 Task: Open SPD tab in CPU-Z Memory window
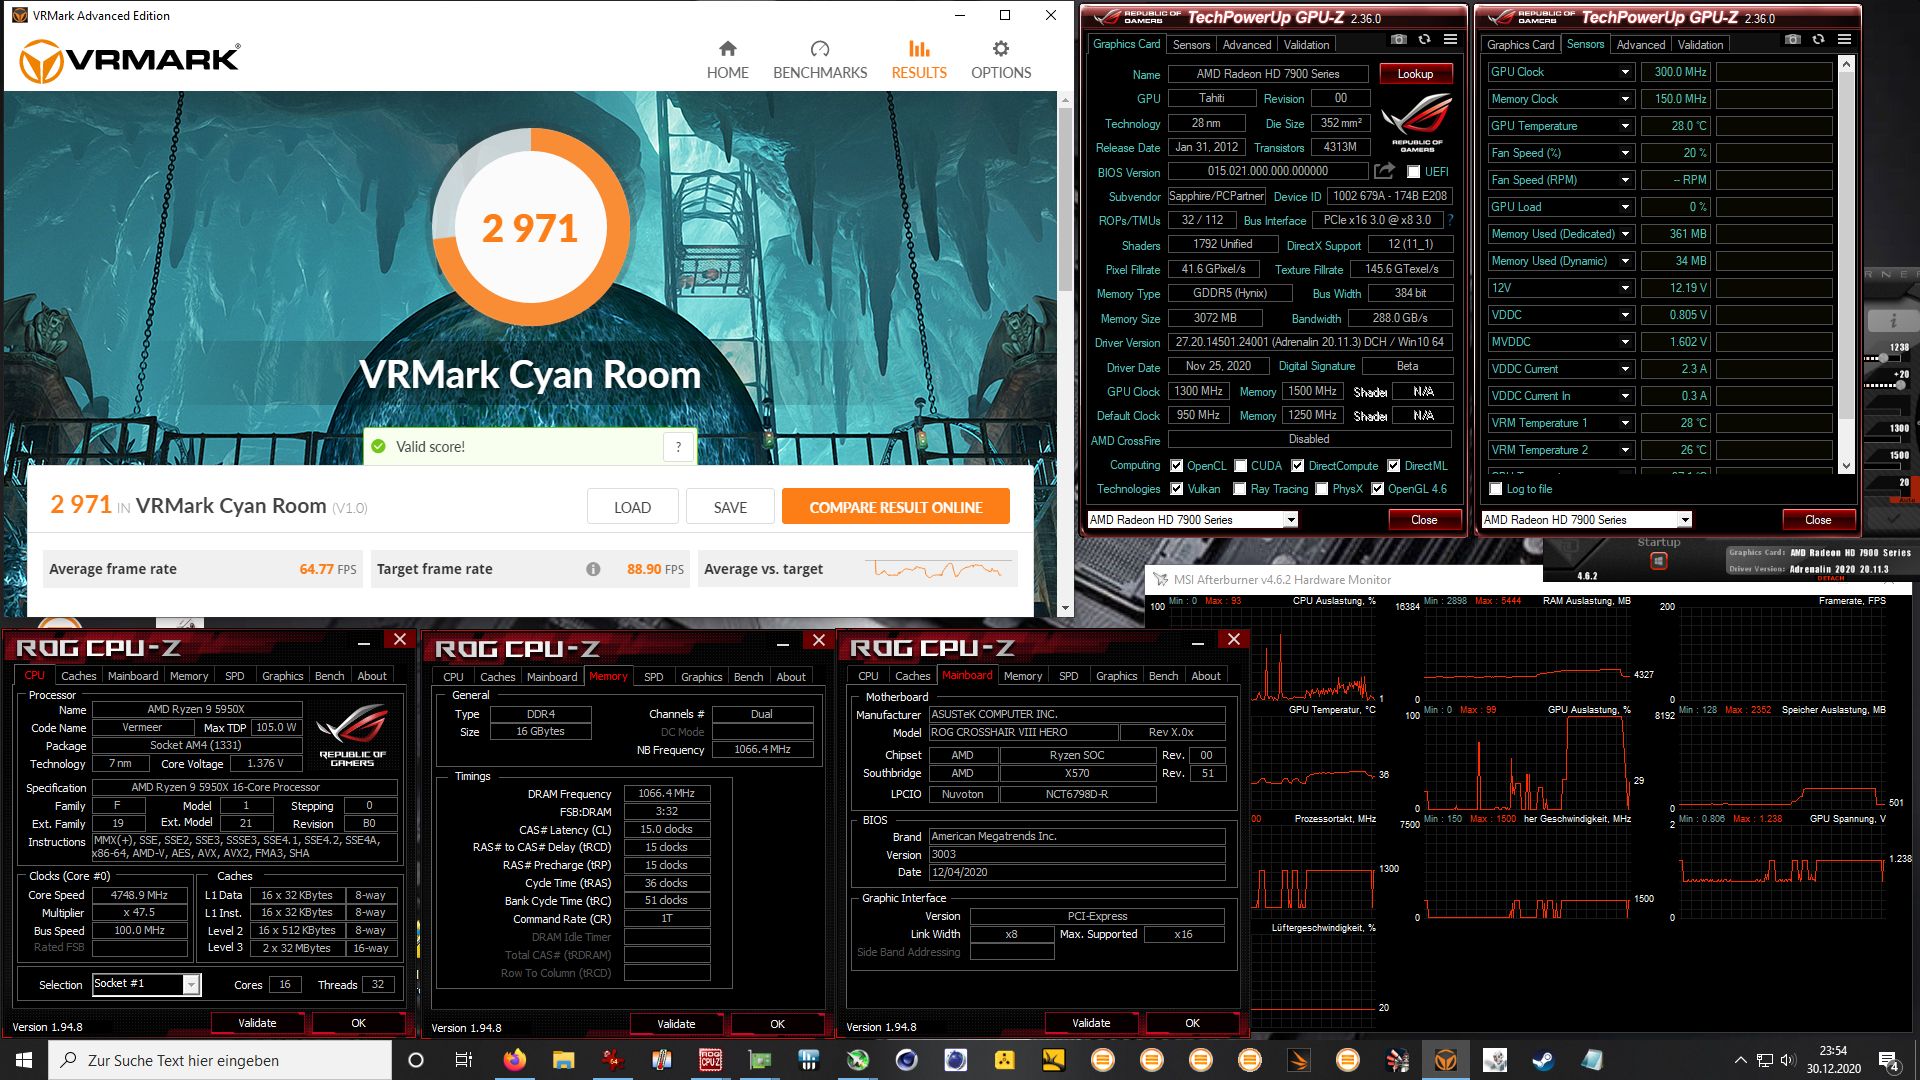[x=654, y=677]
